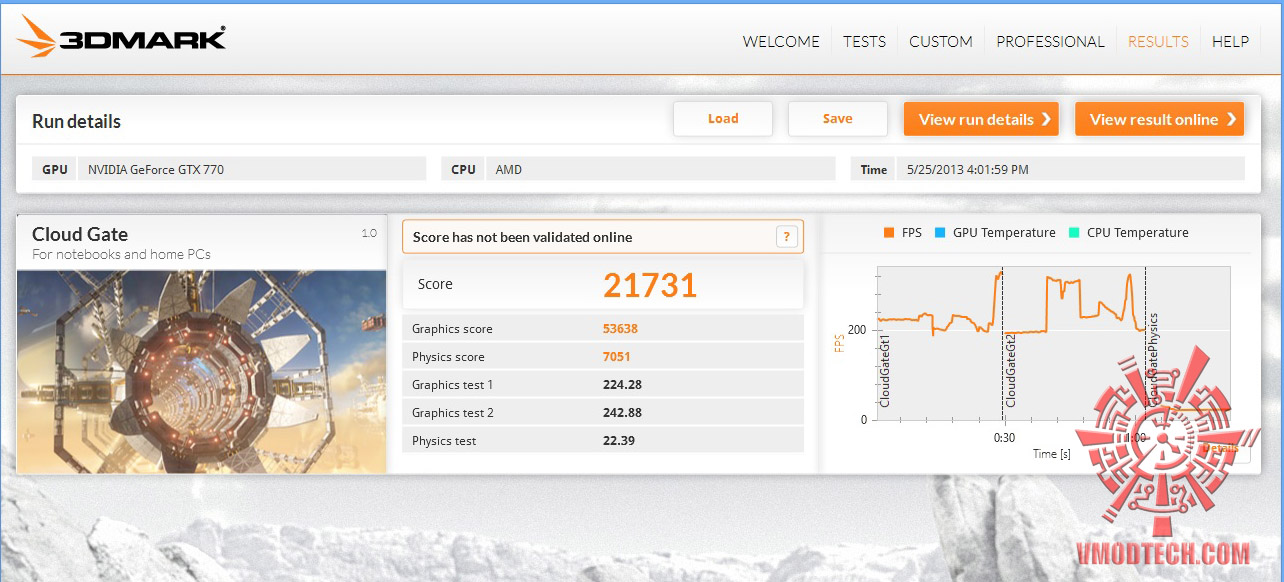Toggle the CPU Temperature teal swatch
This screenshot has width=1284, height=582.
pyautogui.click(x=1073, y=233)
